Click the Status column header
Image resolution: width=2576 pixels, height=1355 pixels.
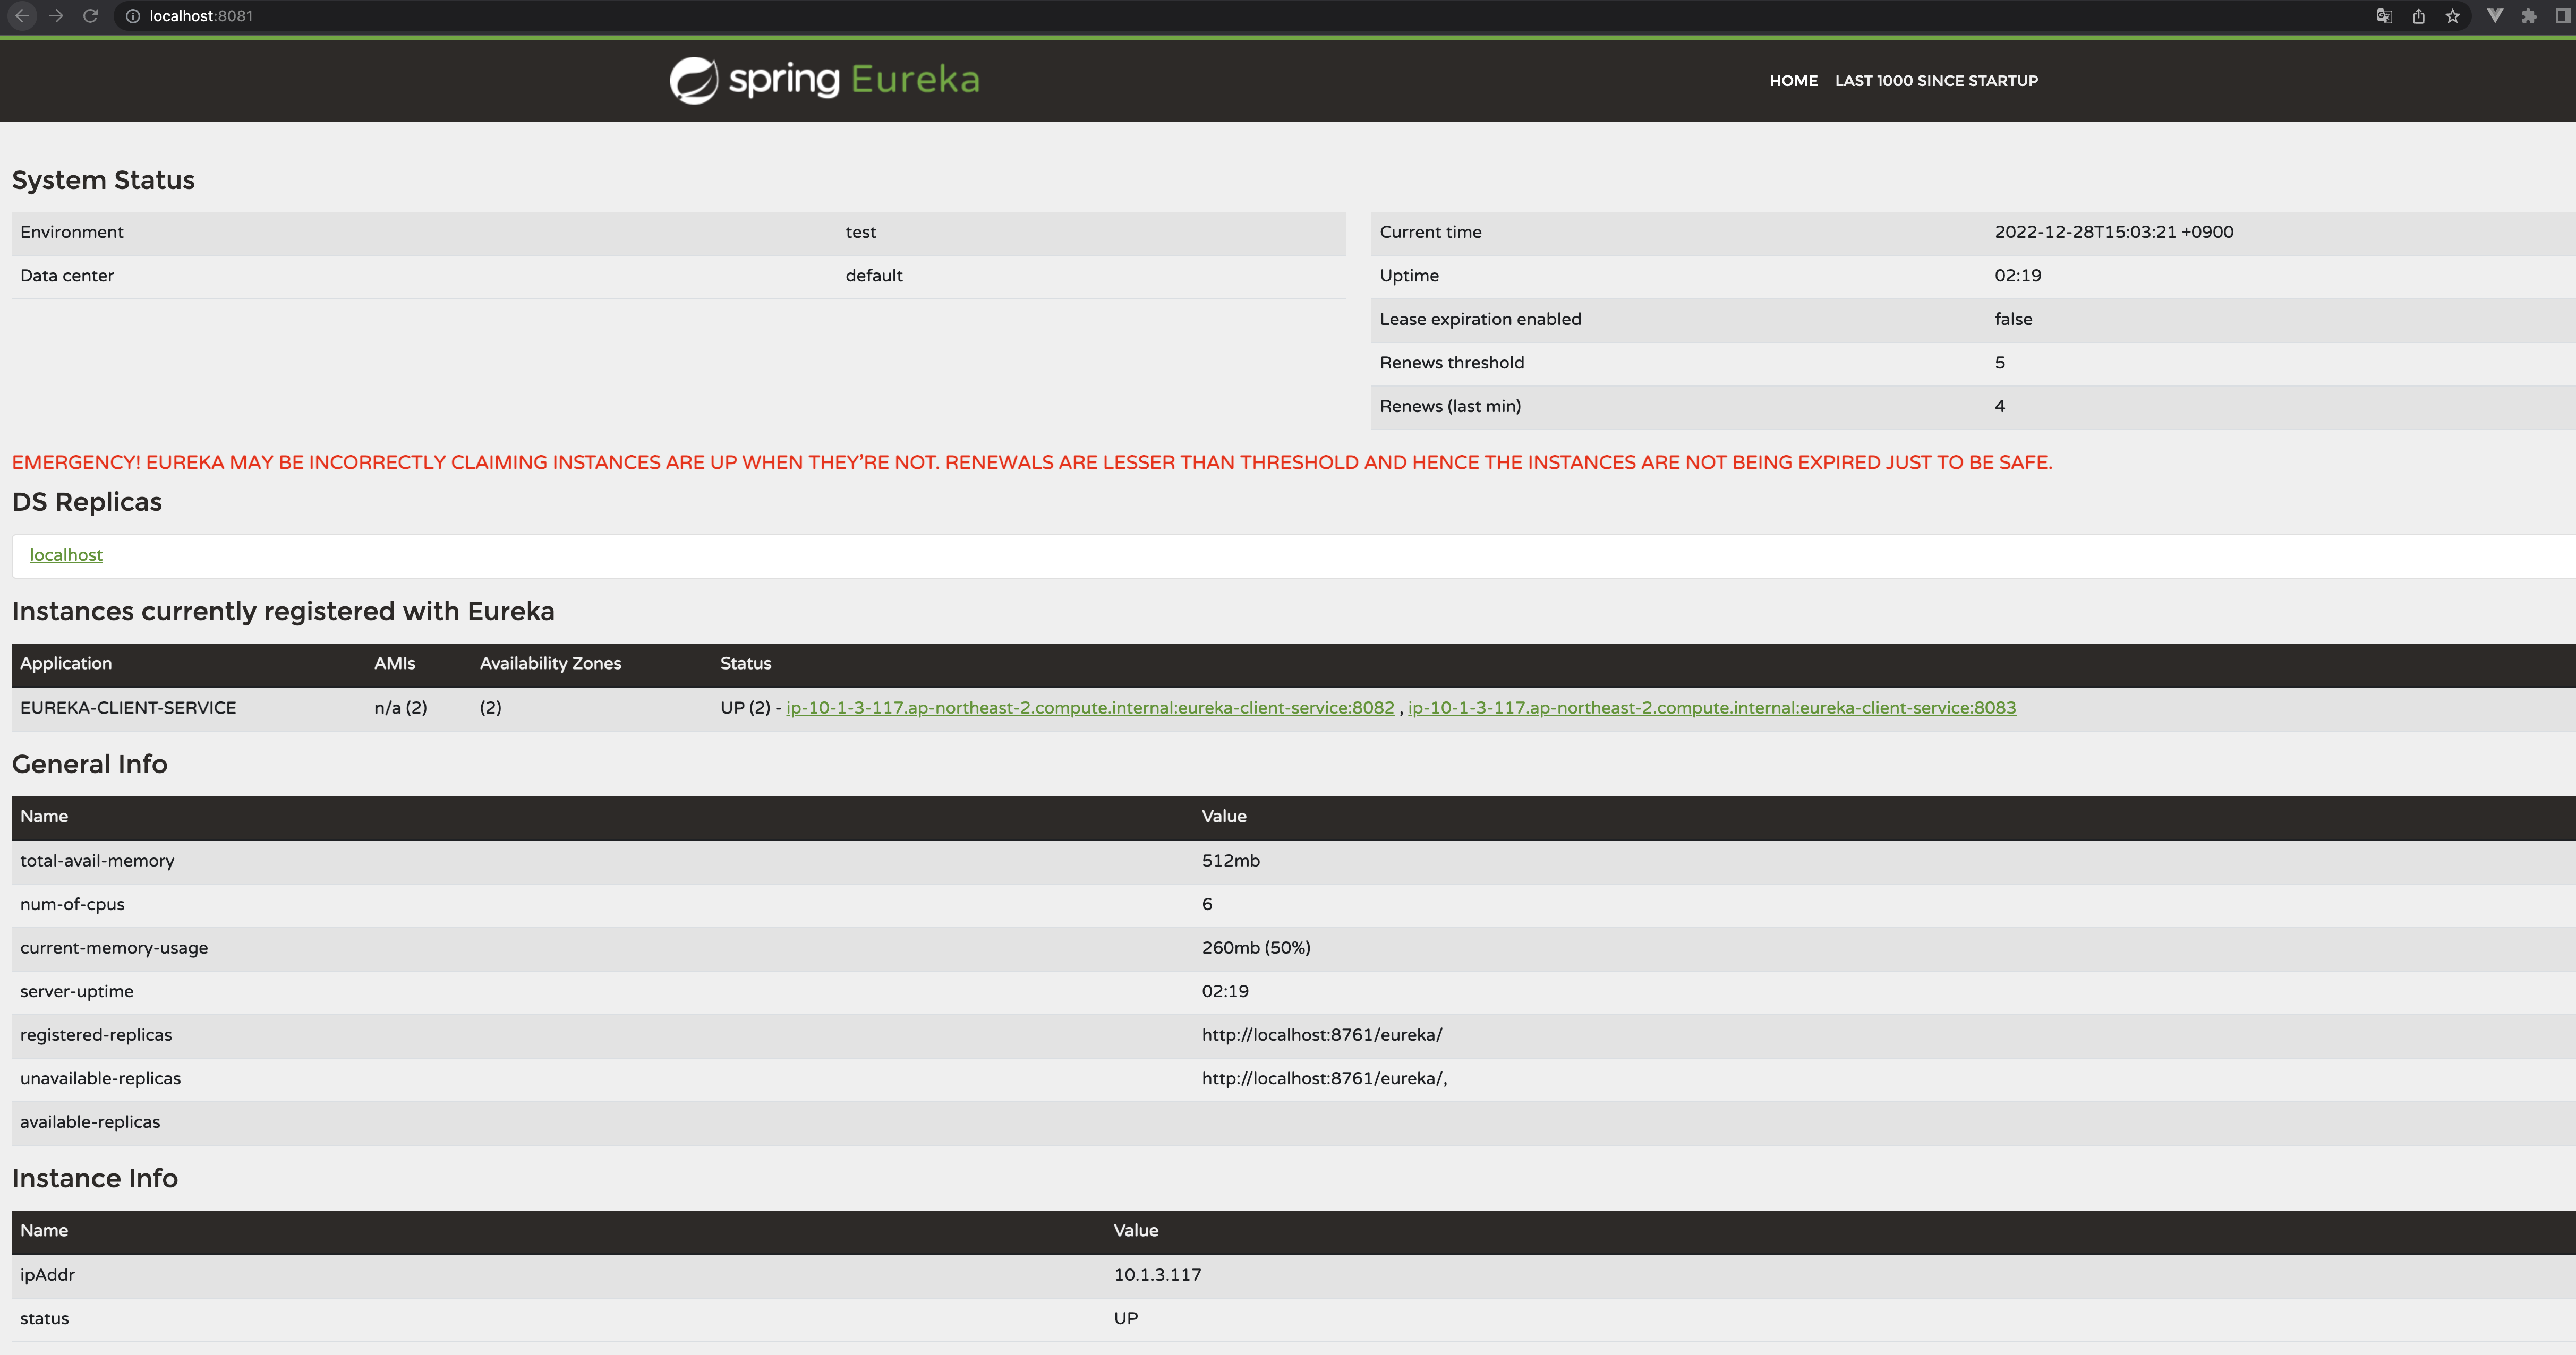tap(745, 664)
